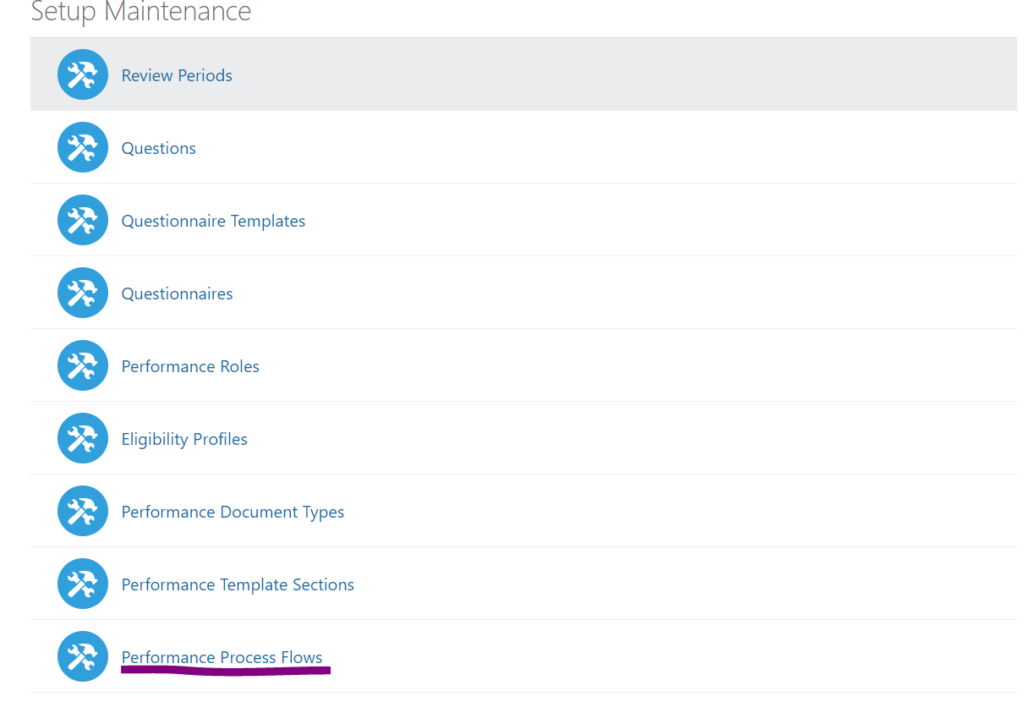Screen dimensions: 1024x702
Task: Select the Performance Roles link
Action: pos(190,366)
